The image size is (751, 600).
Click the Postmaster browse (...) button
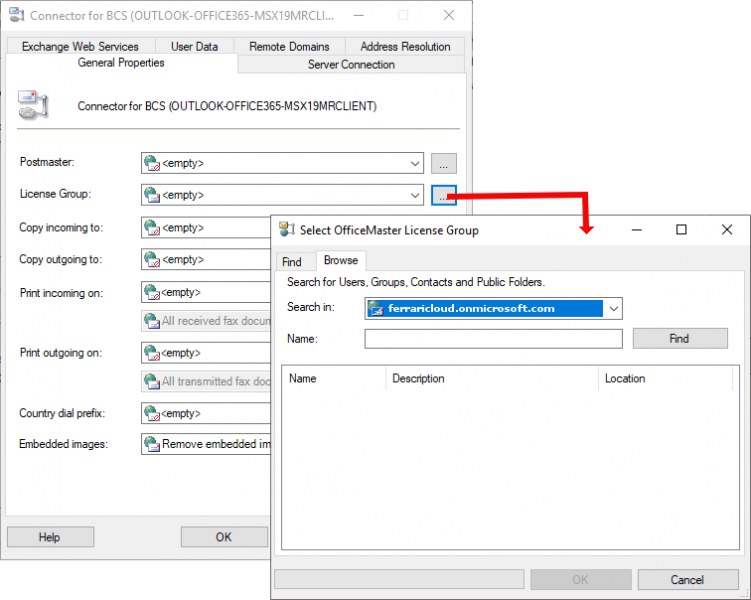(444, 163)
